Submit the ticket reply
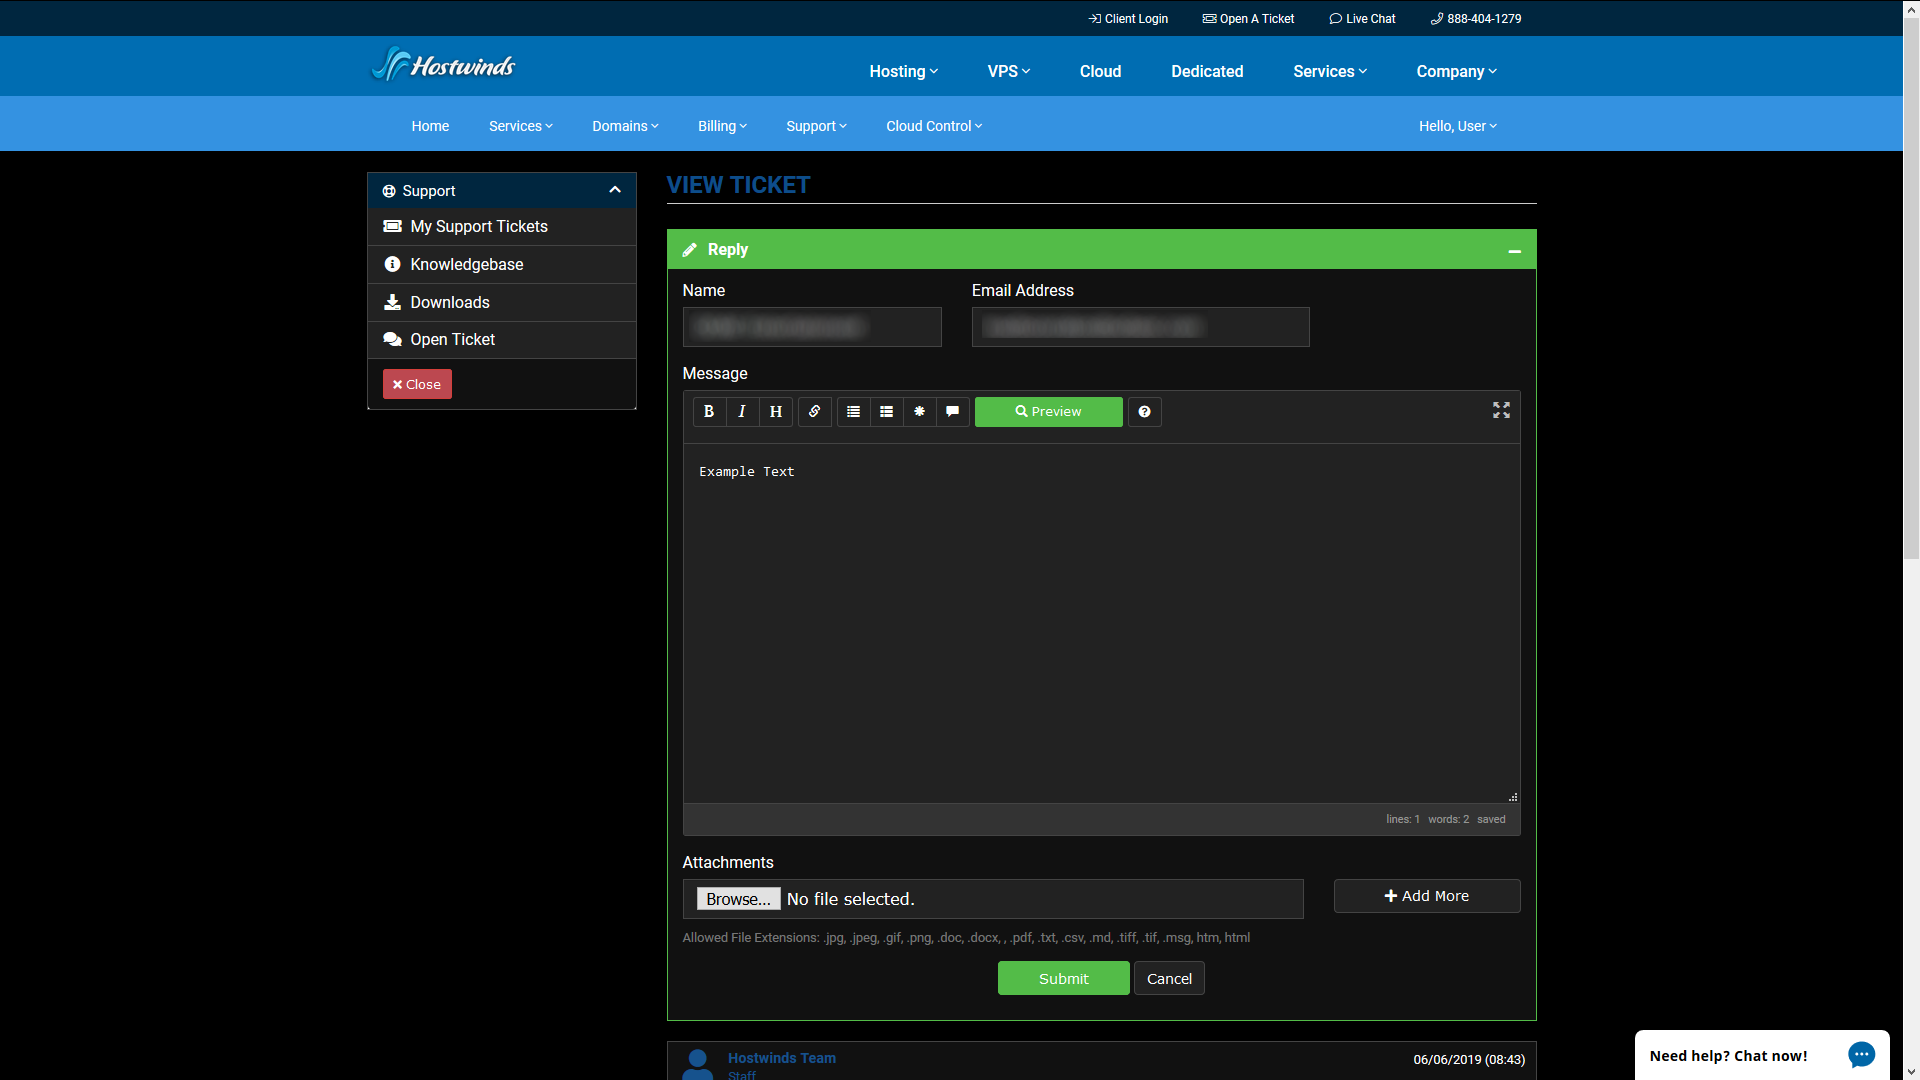1920x1080 pixels. pos(1063,978)
